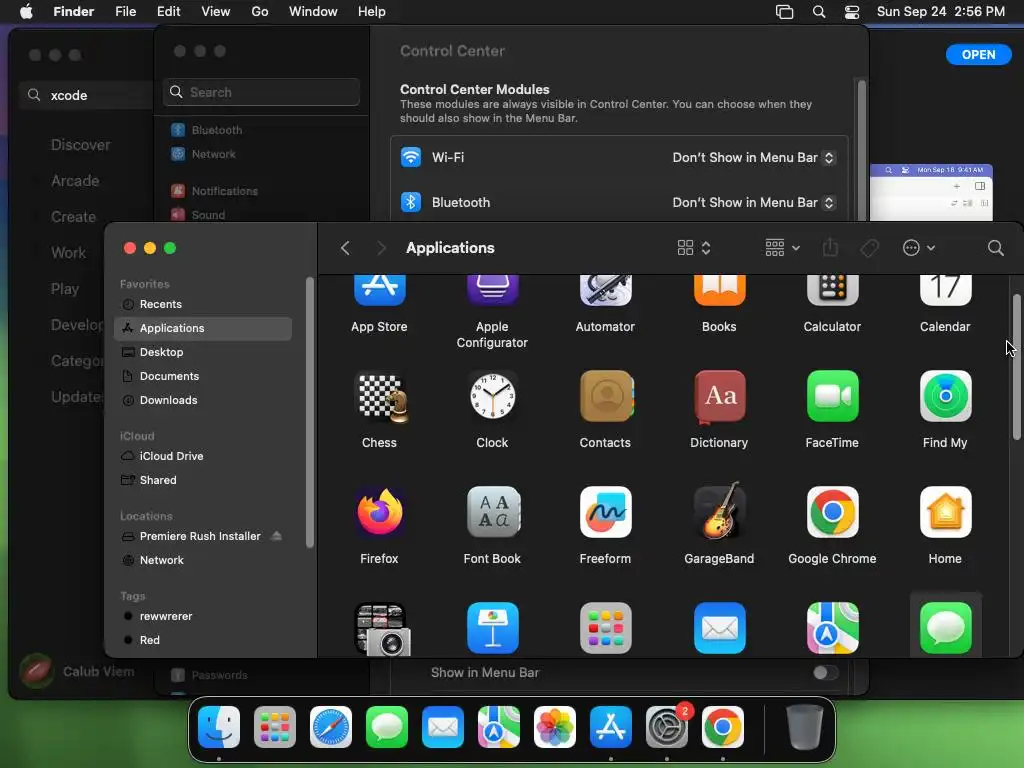
Task: Select the Launchpad icon in Applications grid
Action: (605, 628)
